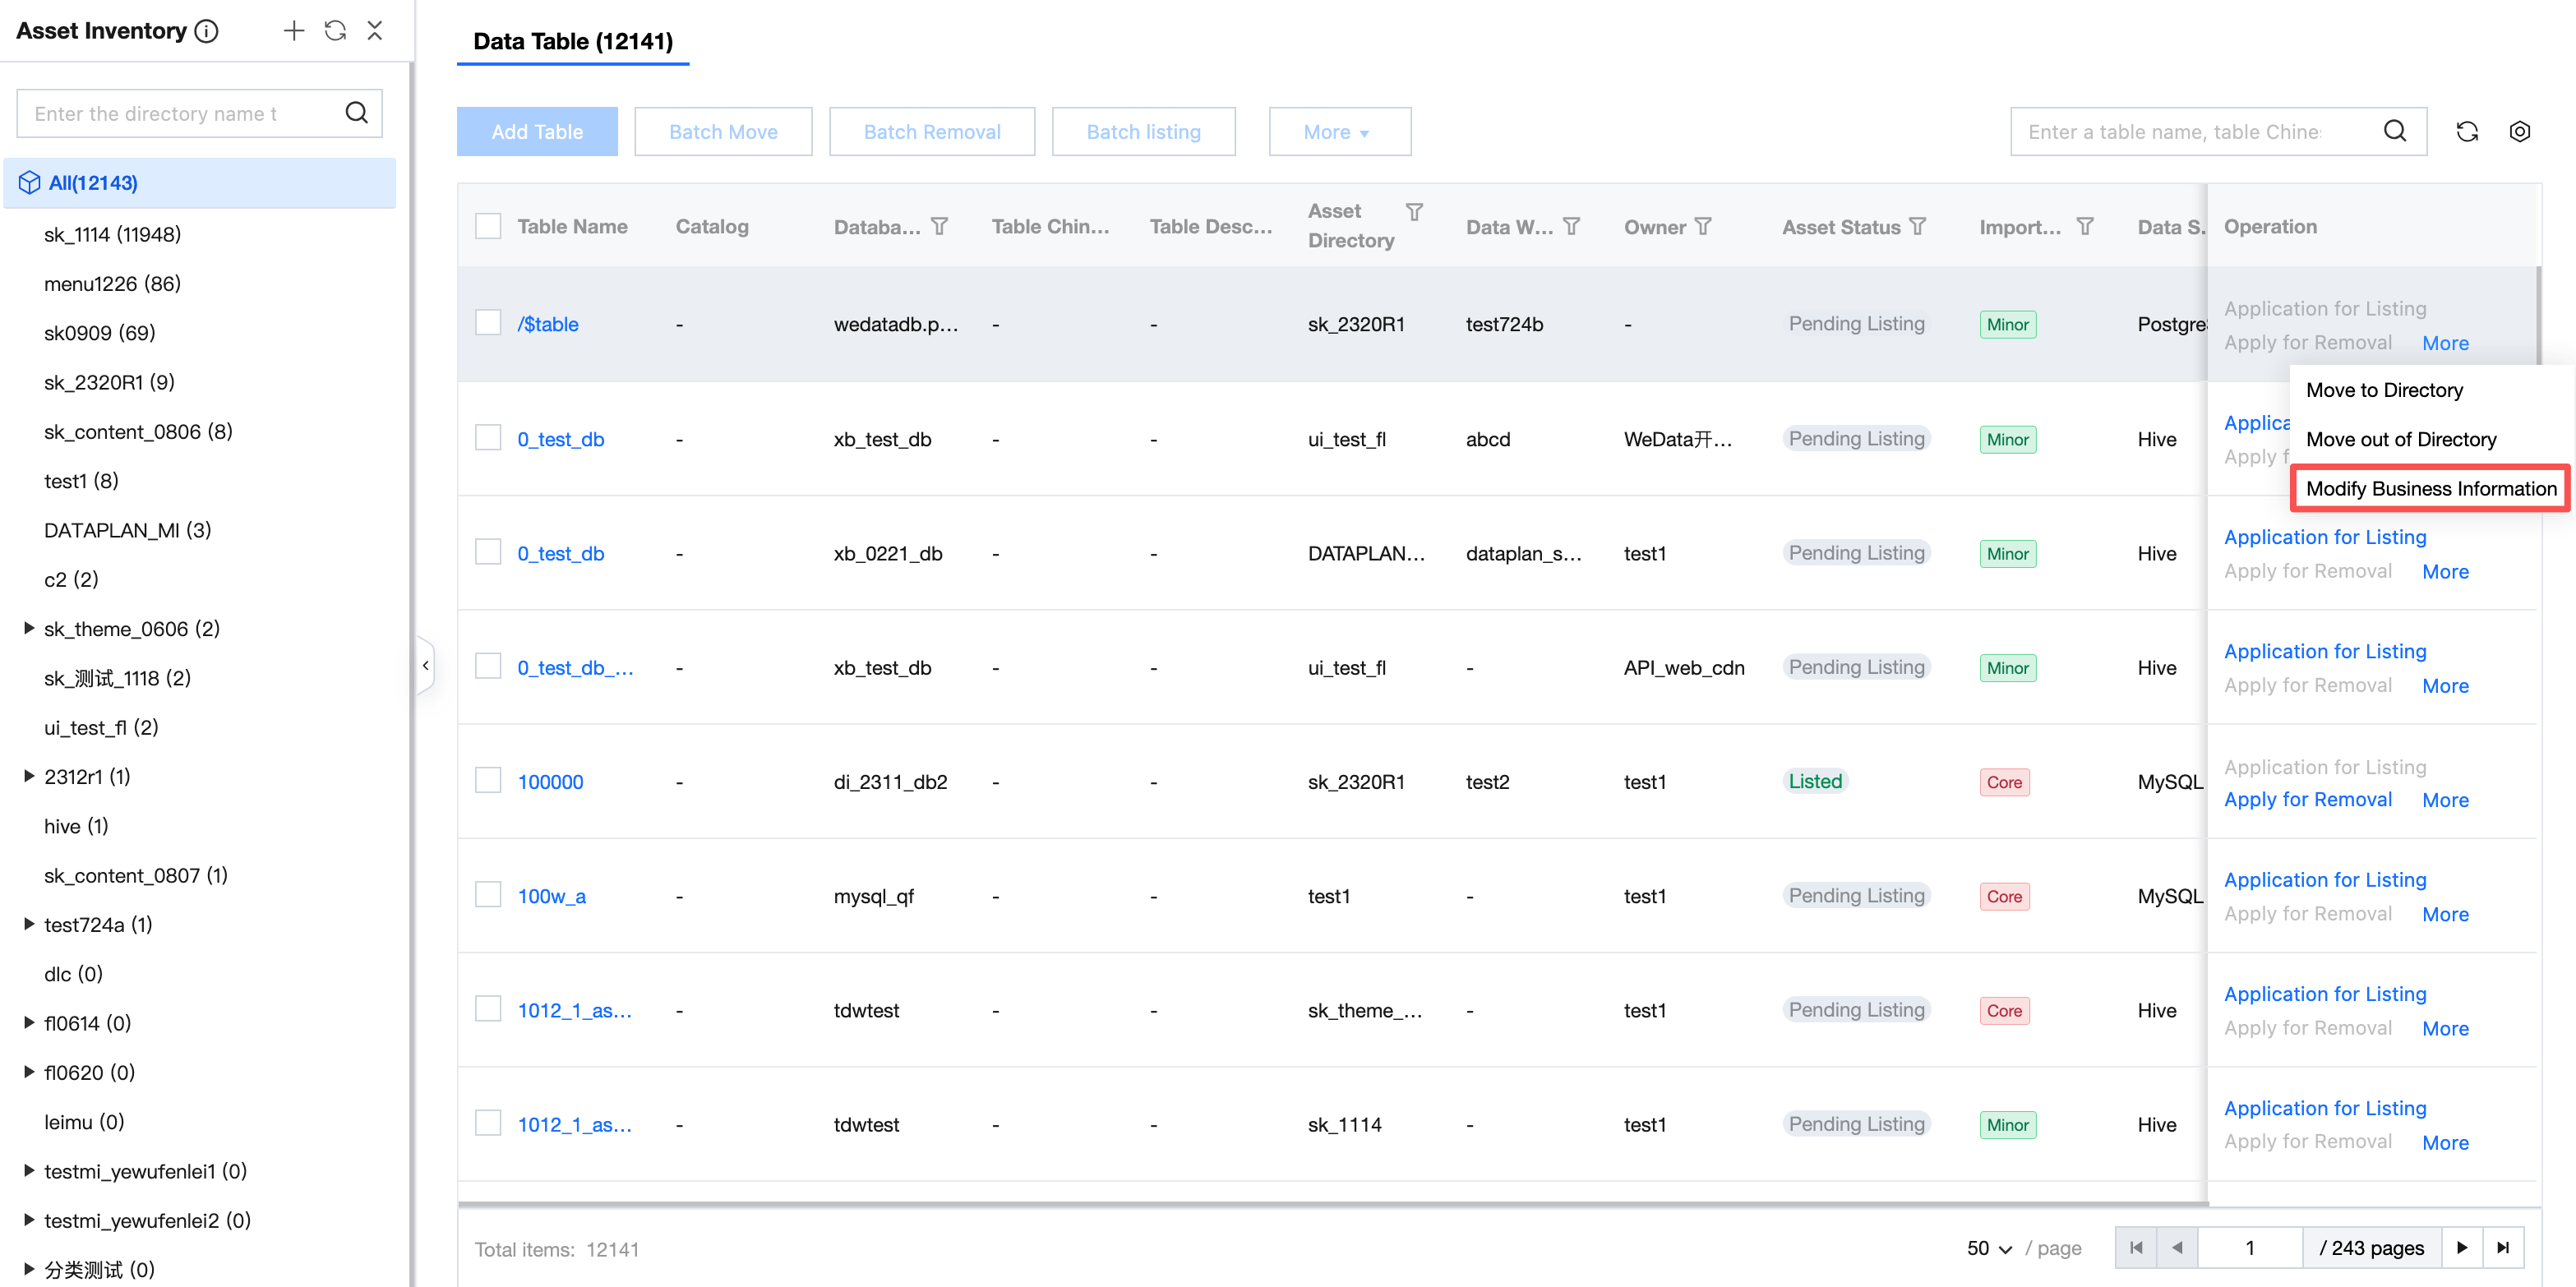The image size is (2576, 1287).
Task: Open the Asset Status column filter
Action: [x=1917, y=226]
